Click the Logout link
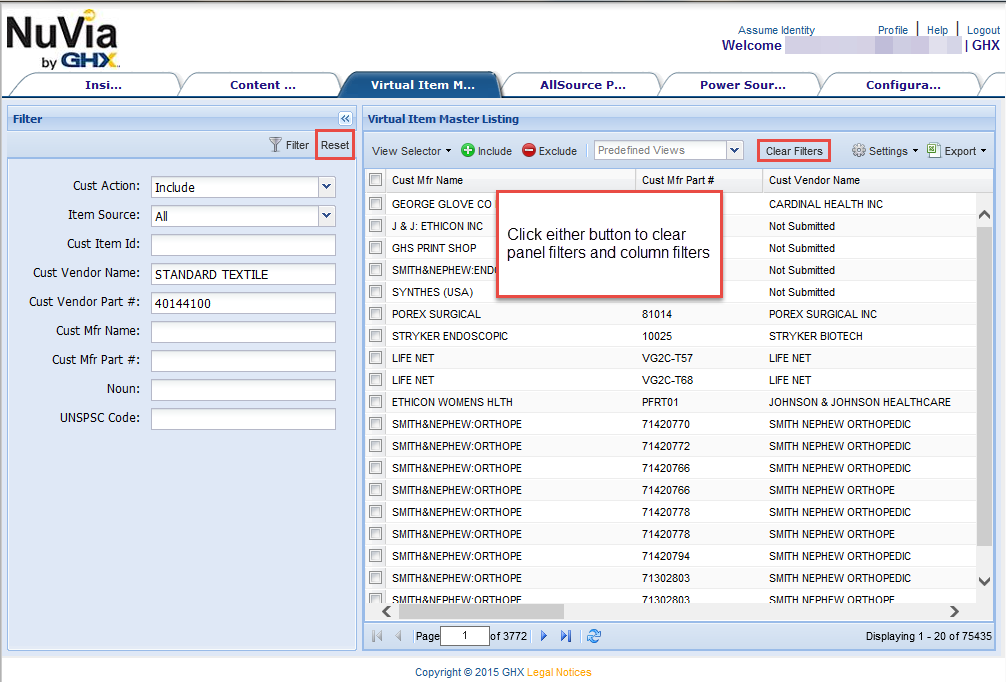 click(983, 30)
